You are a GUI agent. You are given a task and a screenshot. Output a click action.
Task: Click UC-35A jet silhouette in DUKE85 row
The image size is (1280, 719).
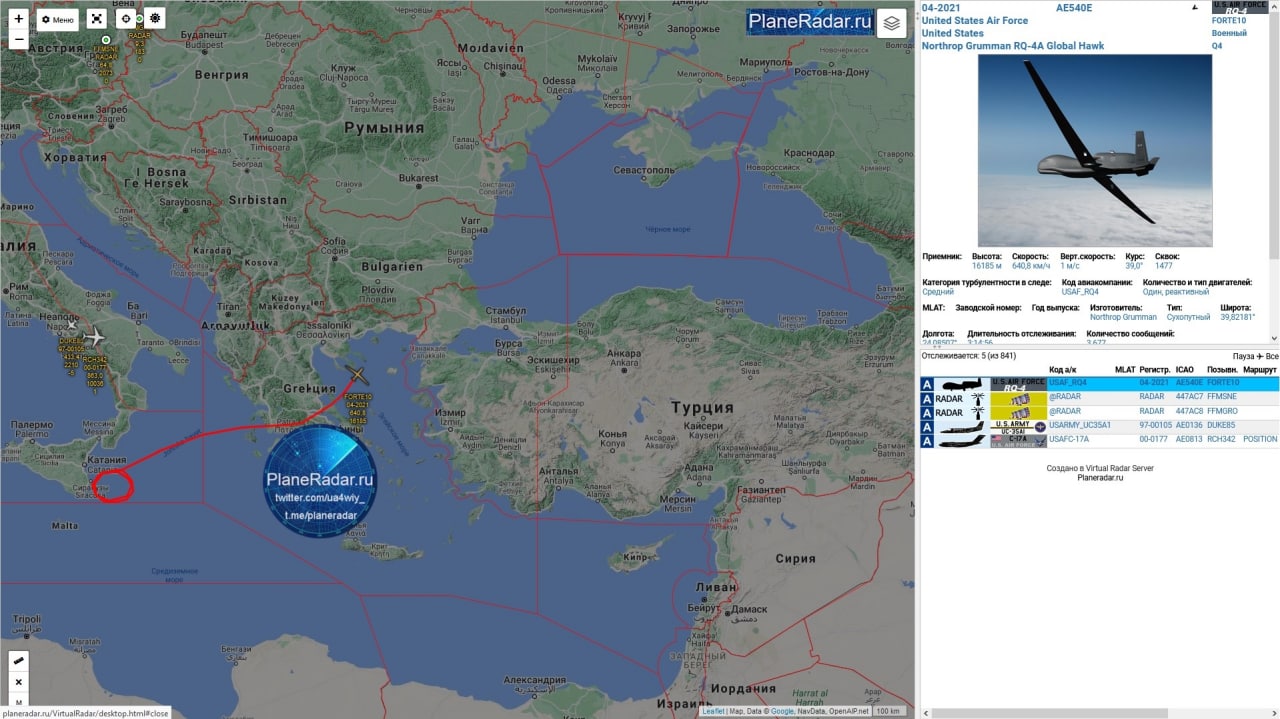pyautogui.click(x=962, y=426)
